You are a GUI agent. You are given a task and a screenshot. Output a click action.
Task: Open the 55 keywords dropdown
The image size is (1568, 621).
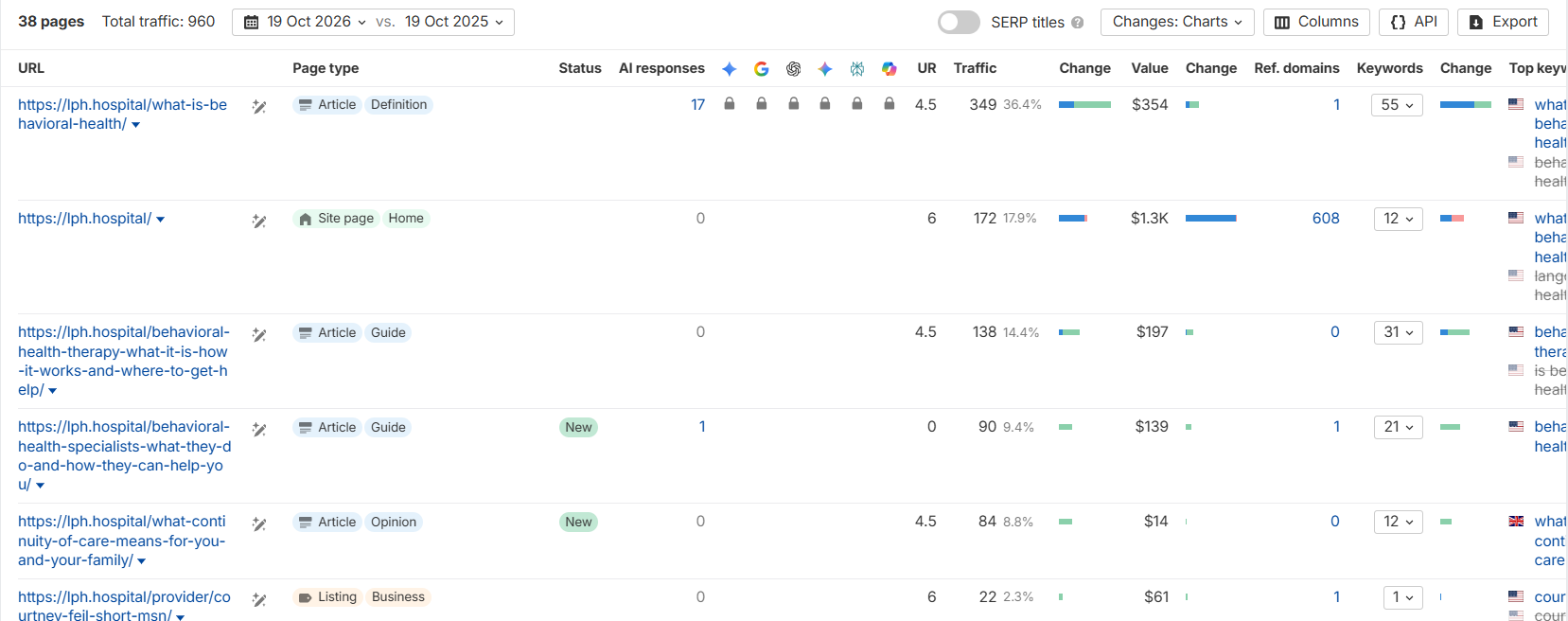click(1398, 104)
